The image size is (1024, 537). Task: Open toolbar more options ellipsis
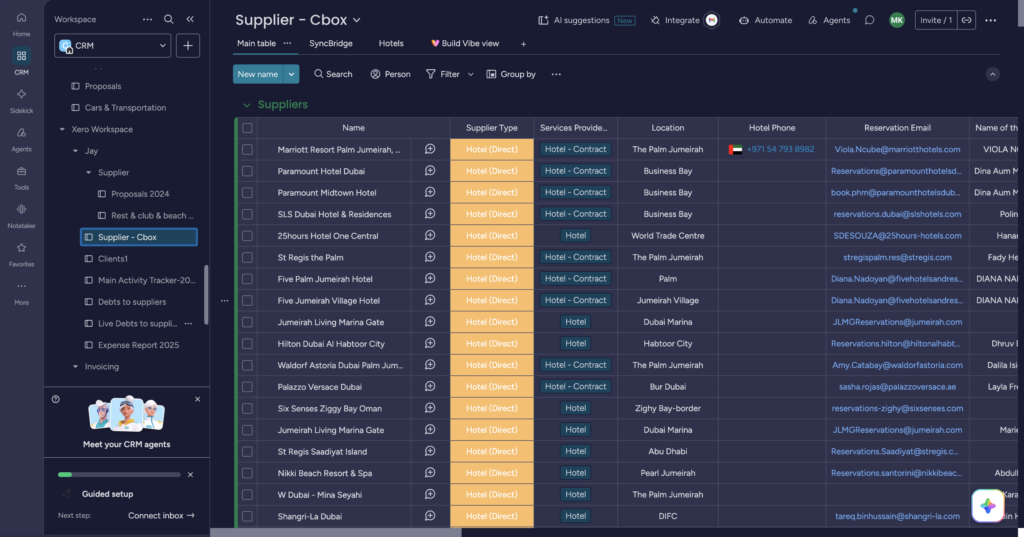click(x=556, y=74)
